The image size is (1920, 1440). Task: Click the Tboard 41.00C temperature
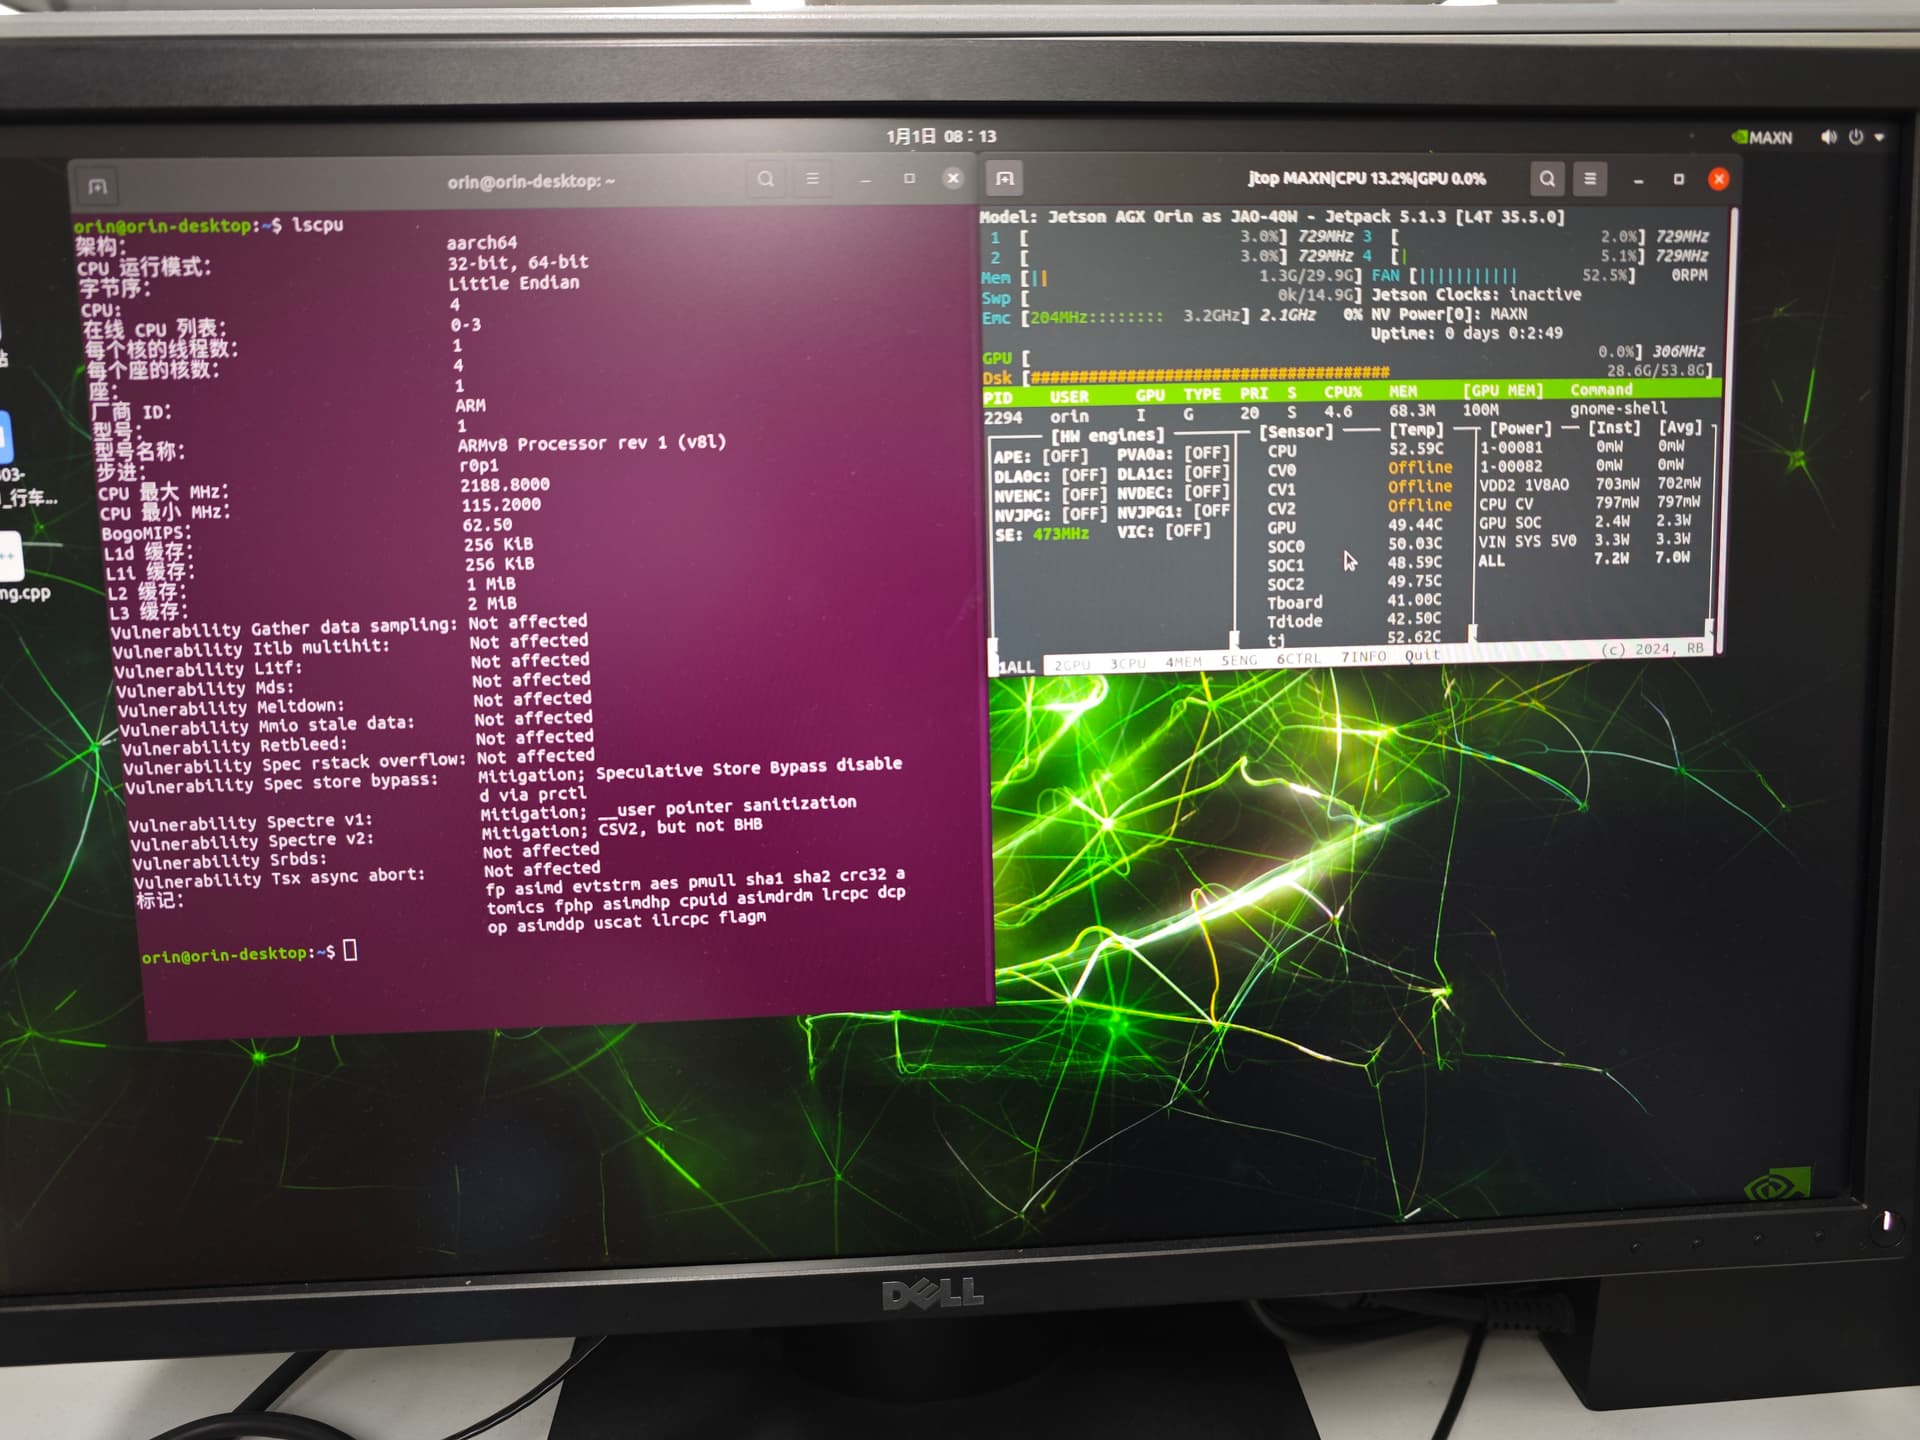(1414, 600)
